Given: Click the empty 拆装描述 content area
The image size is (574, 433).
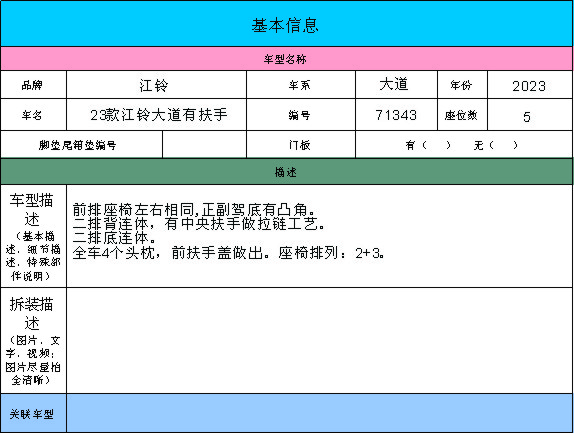Looking at the screenshot, I should pos(320,341).
